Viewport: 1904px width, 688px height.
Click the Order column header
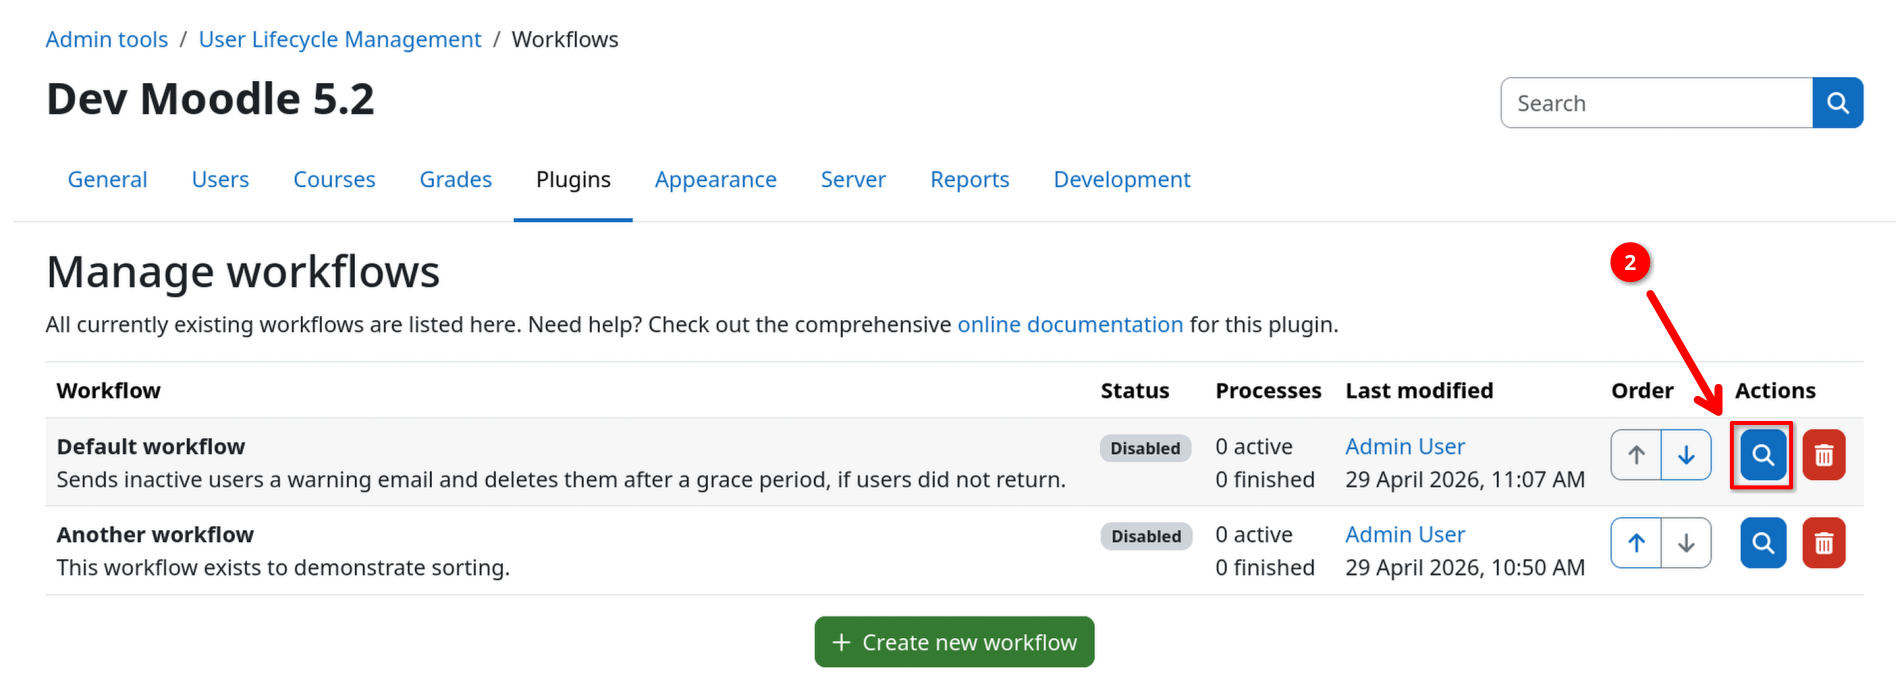click(1642, 391)
